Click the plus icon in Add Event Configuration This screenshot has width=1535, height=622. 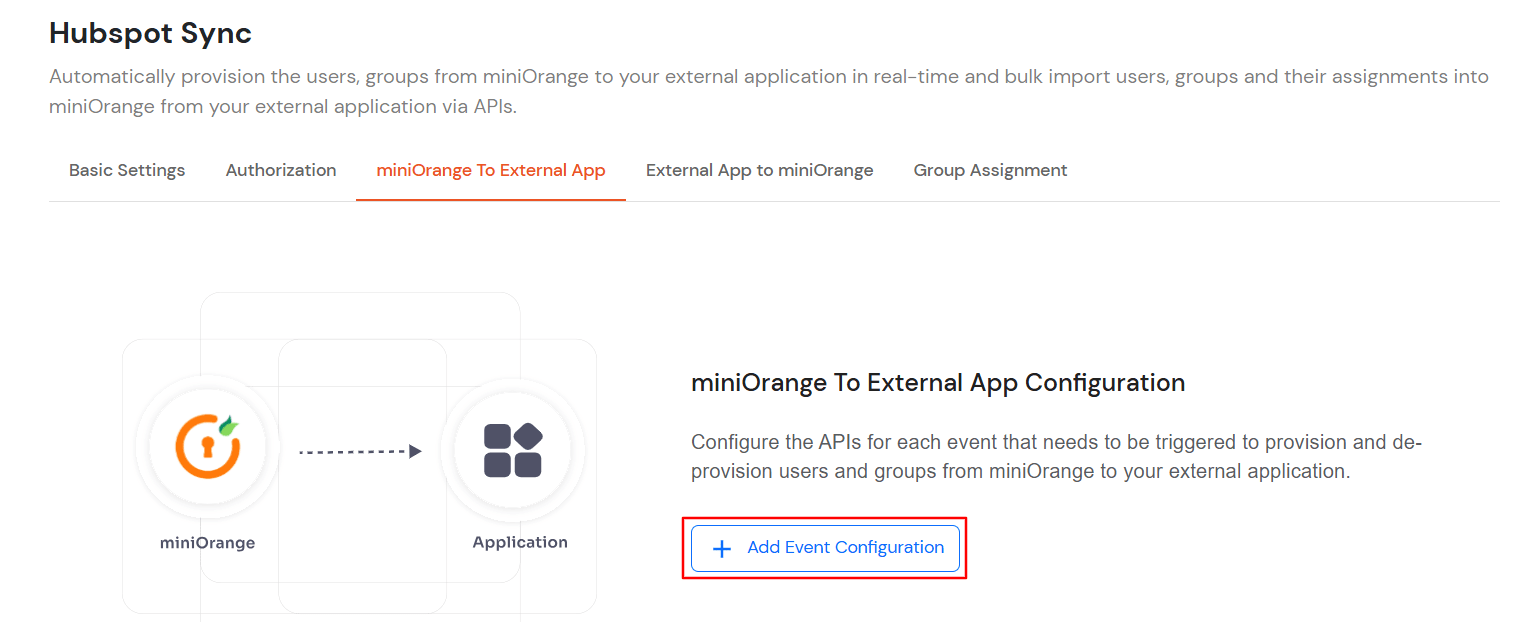point(720,547)
